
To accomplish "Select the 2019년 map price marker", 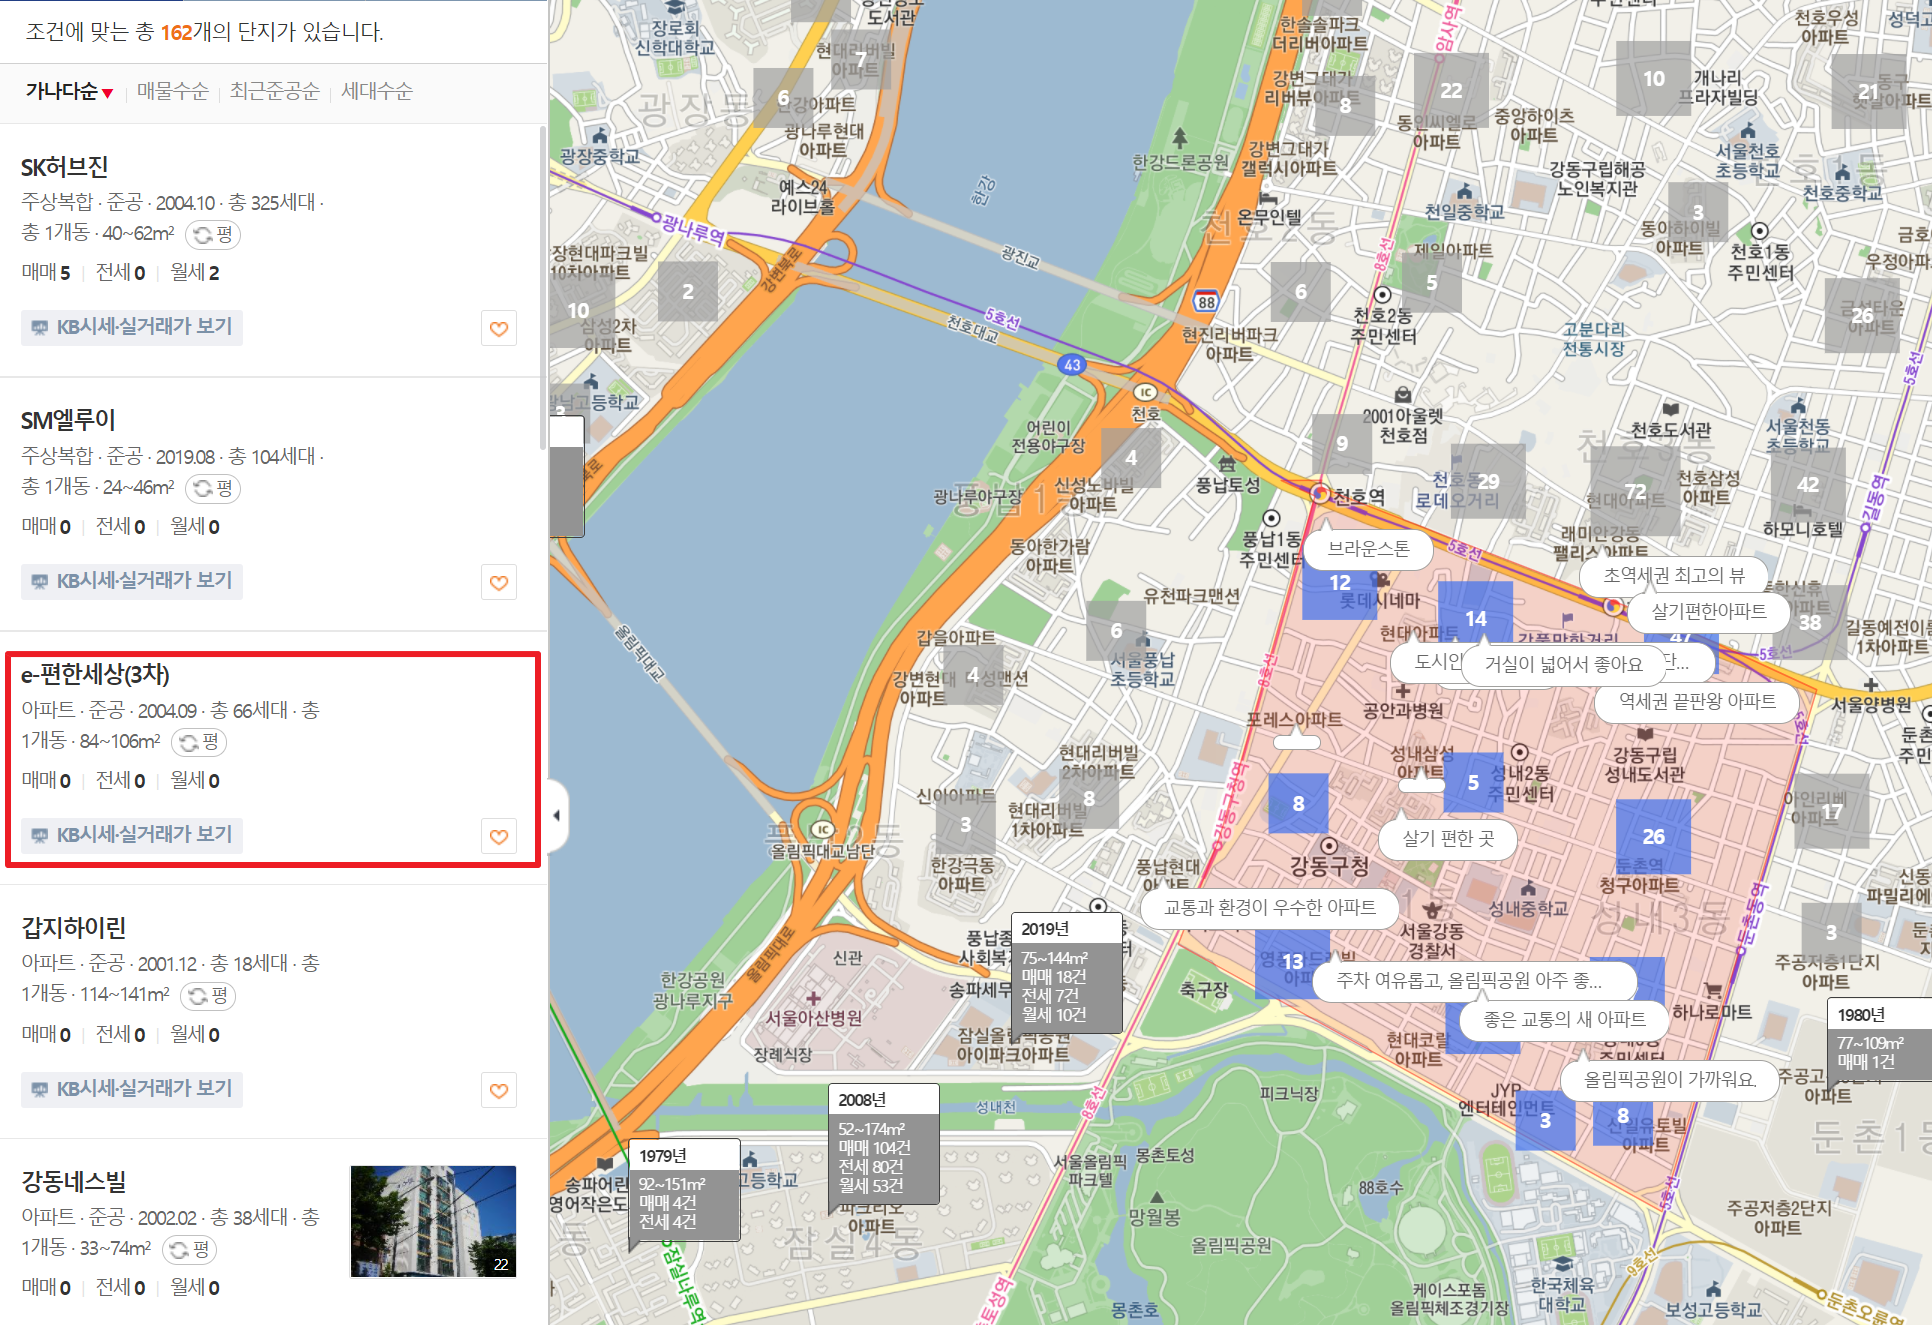I will pyautogui.click(x=1066, y=972).
